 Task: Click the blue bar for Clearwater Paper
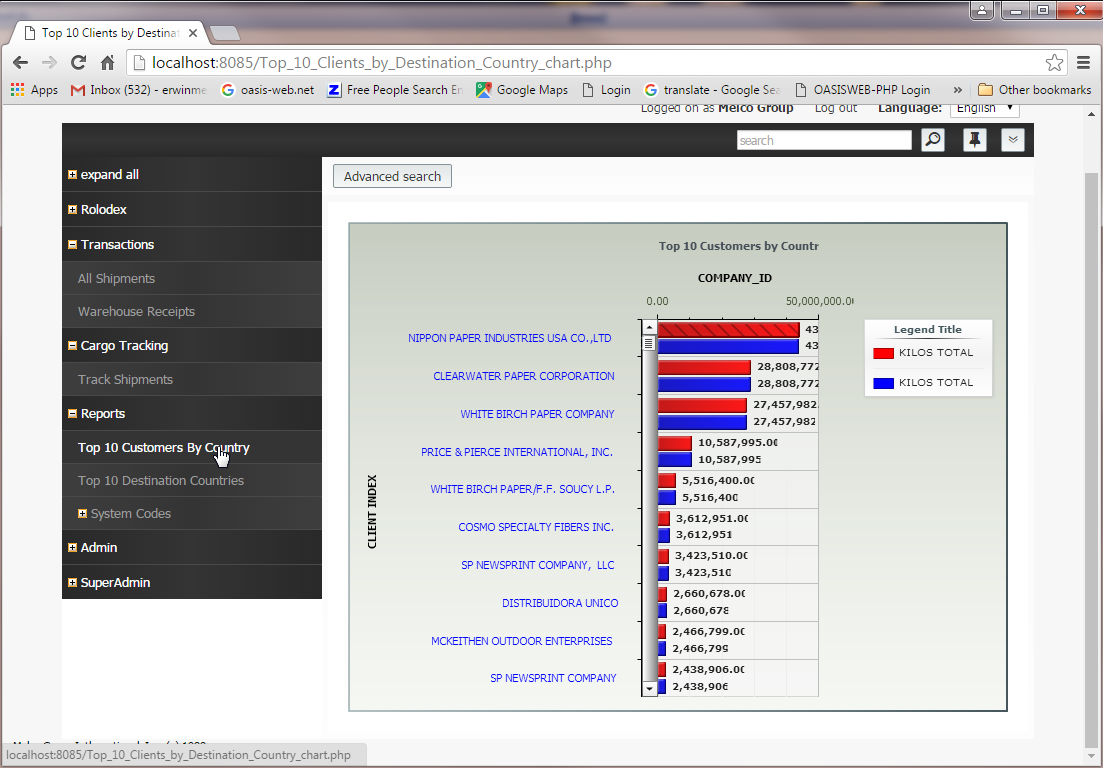705,385
